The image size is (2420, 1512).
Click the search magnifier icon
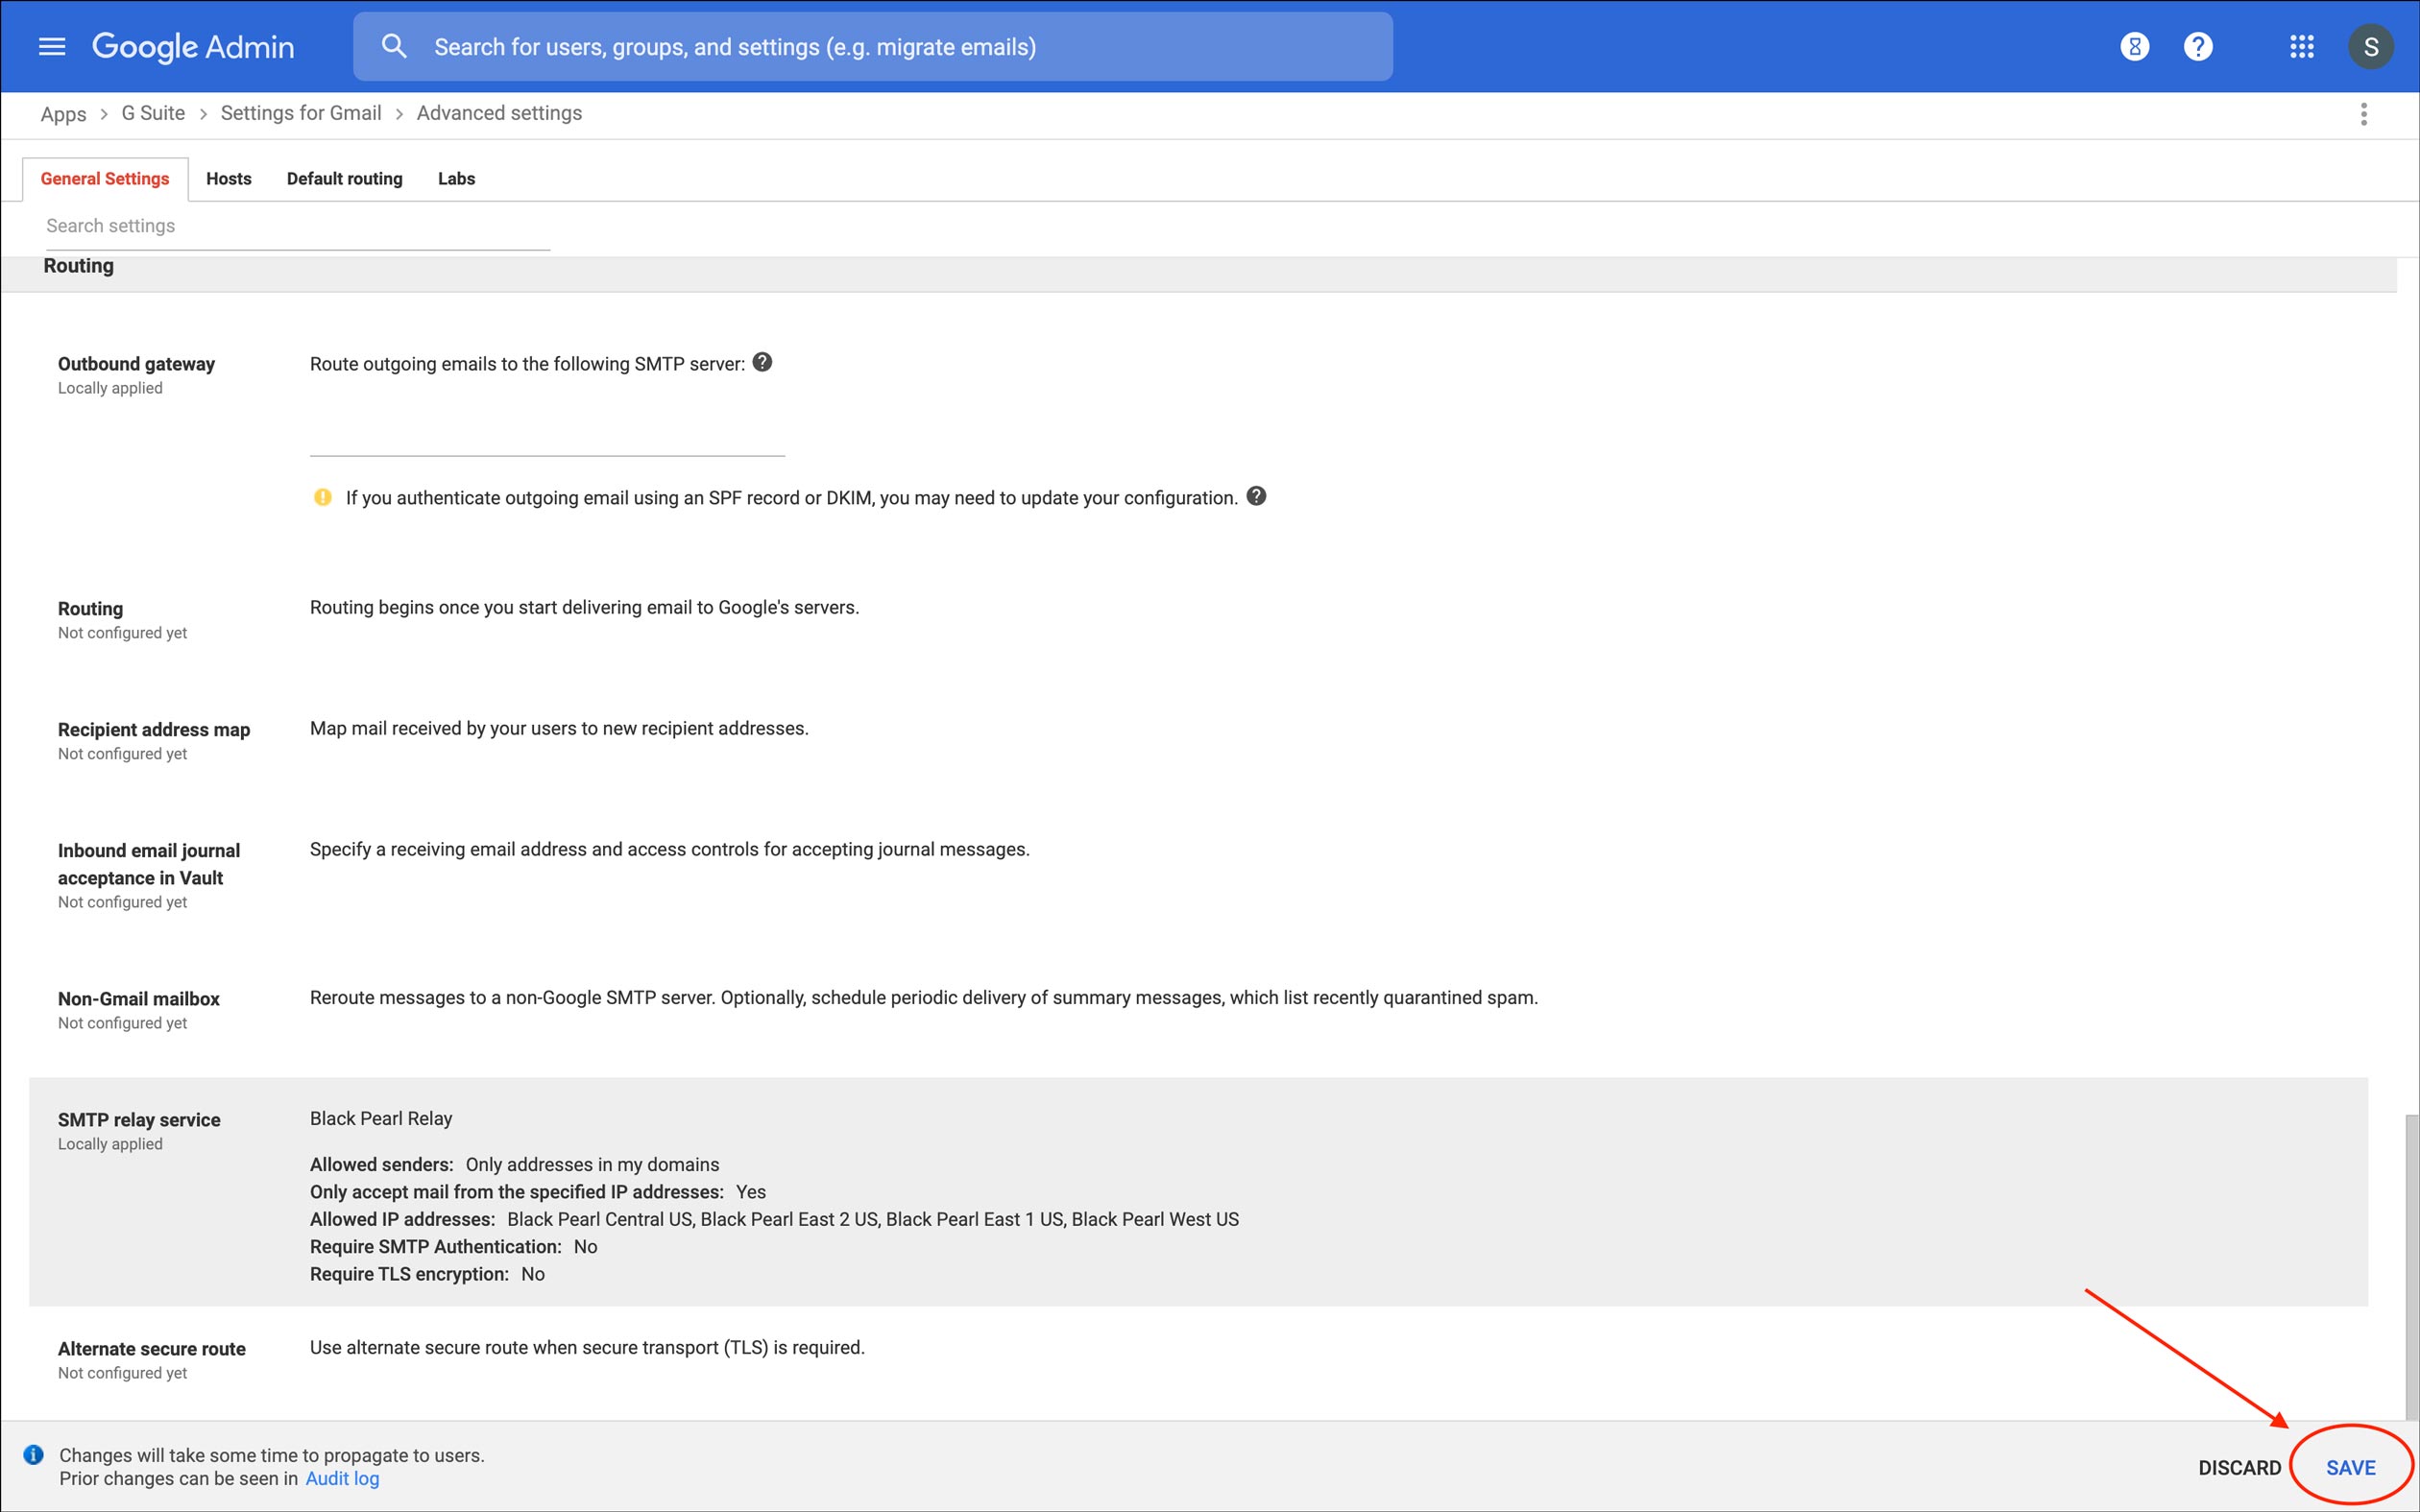(x=394, y=47)
